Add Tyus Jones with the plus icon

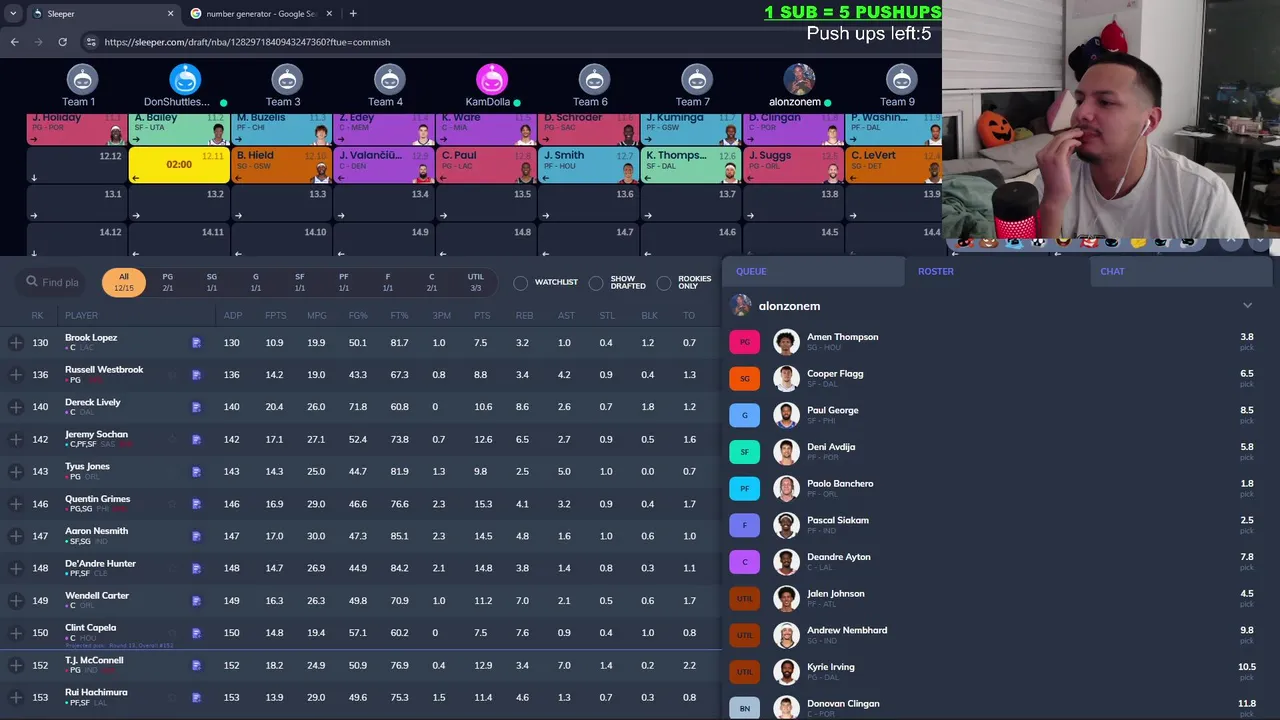[15, 471]
